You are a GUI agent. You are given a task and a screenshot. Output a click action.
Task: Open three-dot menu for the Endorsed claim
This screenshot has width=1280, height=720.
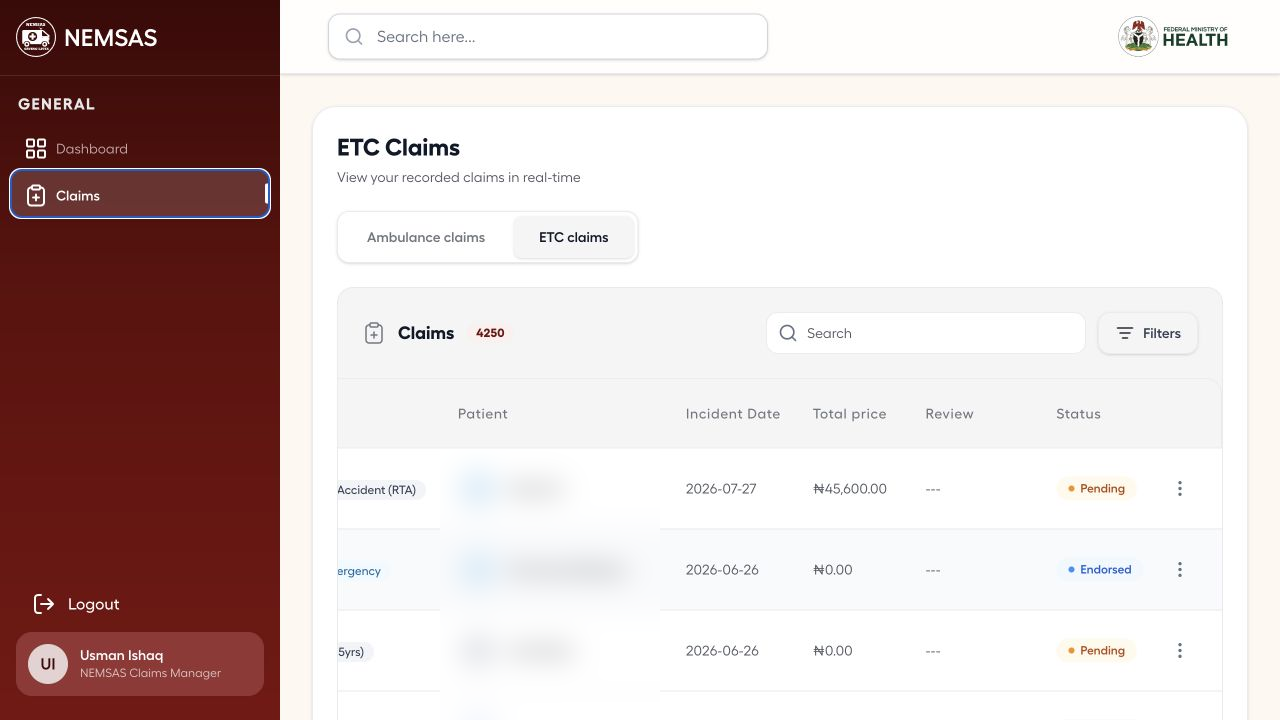coord(1180,570)
